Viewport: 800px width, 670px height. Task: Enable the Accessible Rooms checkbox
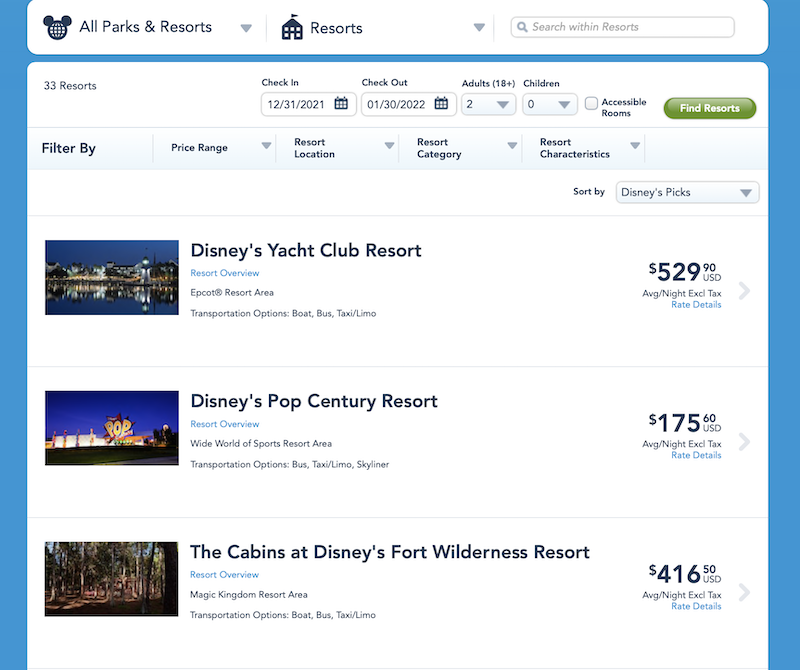(x=592, y=103)
